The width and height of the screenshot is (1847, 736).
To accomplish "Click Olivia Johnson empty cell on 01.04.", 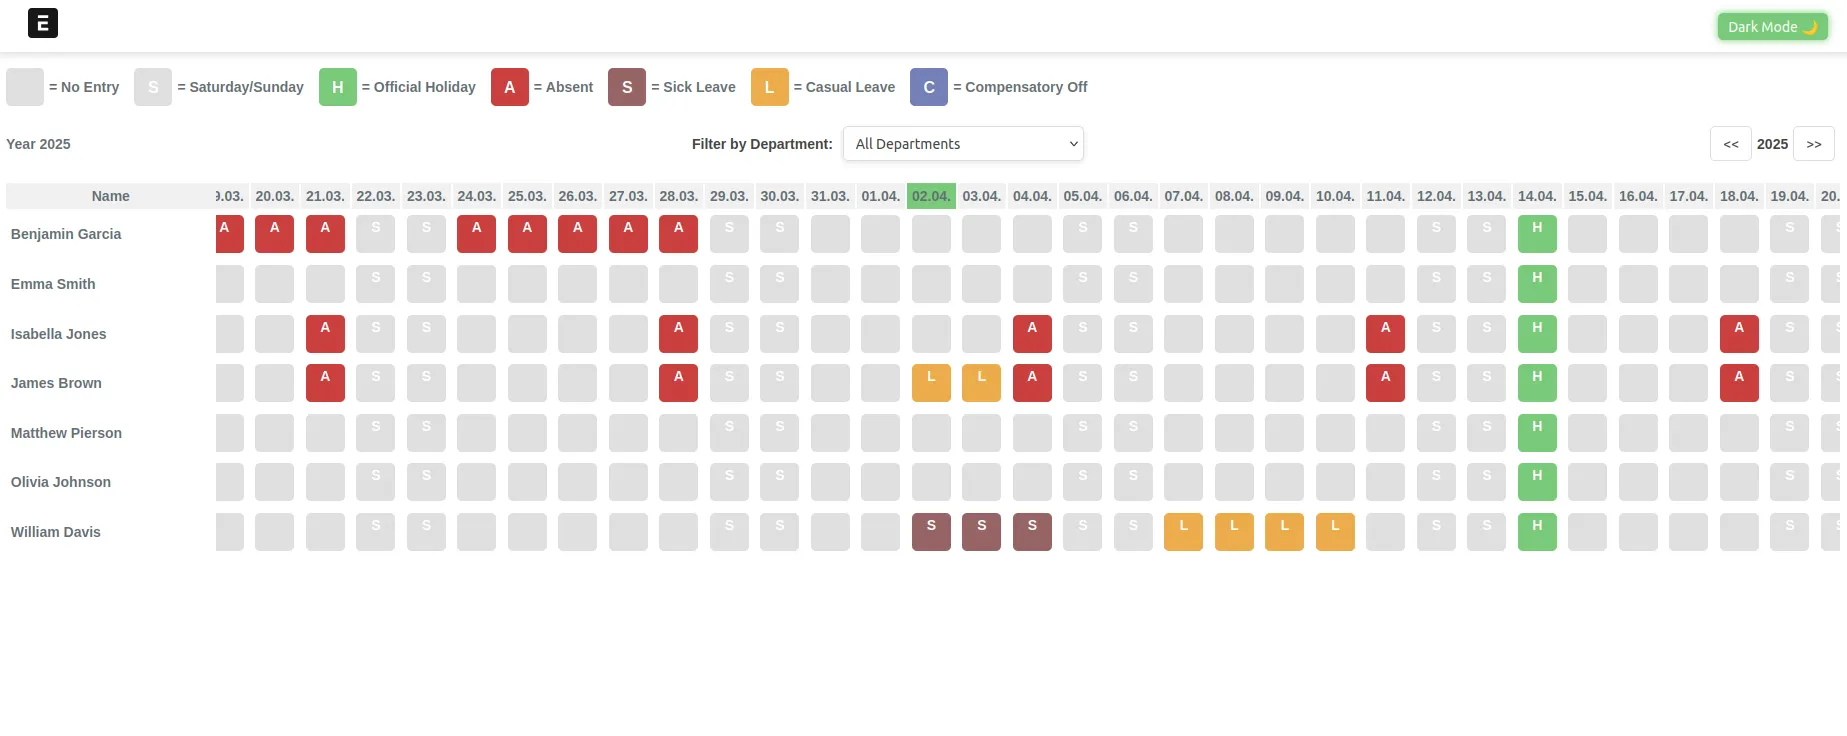I will click(880, 482).
